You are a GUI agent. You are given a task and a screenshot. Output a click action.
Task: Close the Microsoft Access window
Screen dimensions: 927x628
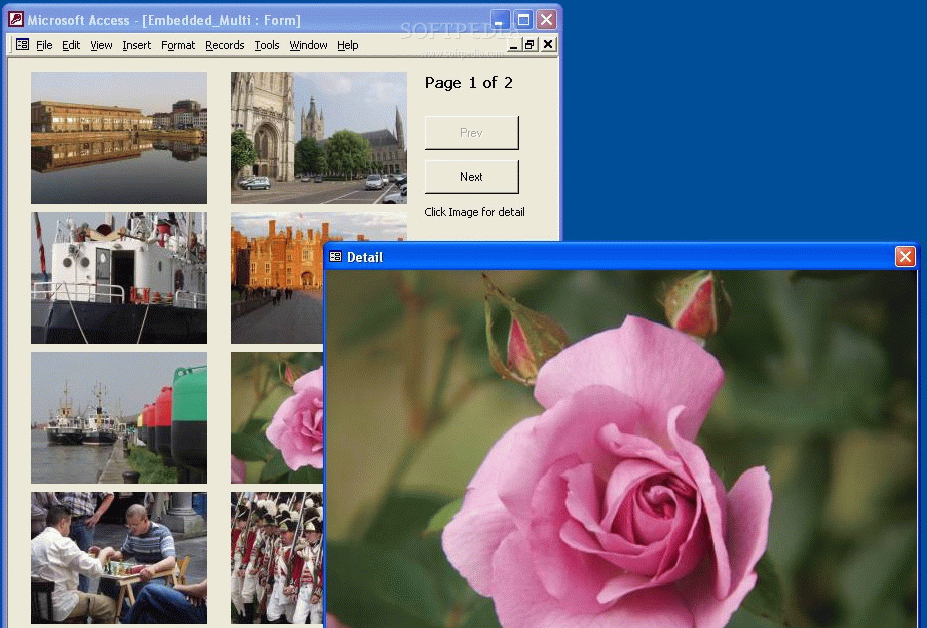[x=546, y=20]
